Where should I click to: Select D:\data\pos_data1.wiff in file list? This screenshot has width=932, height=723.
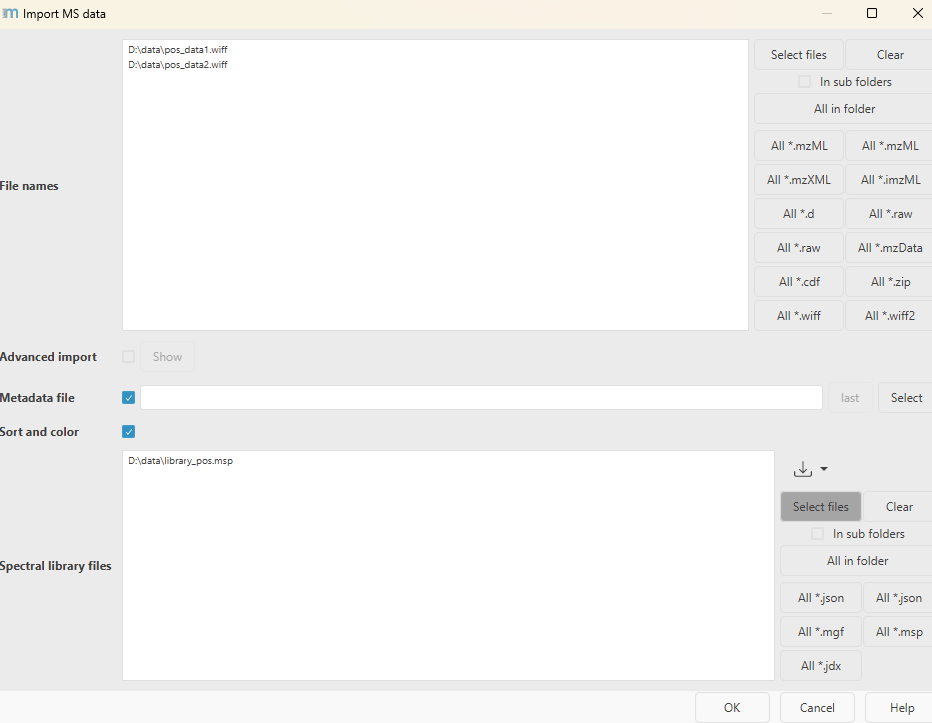tap(178, 50)
